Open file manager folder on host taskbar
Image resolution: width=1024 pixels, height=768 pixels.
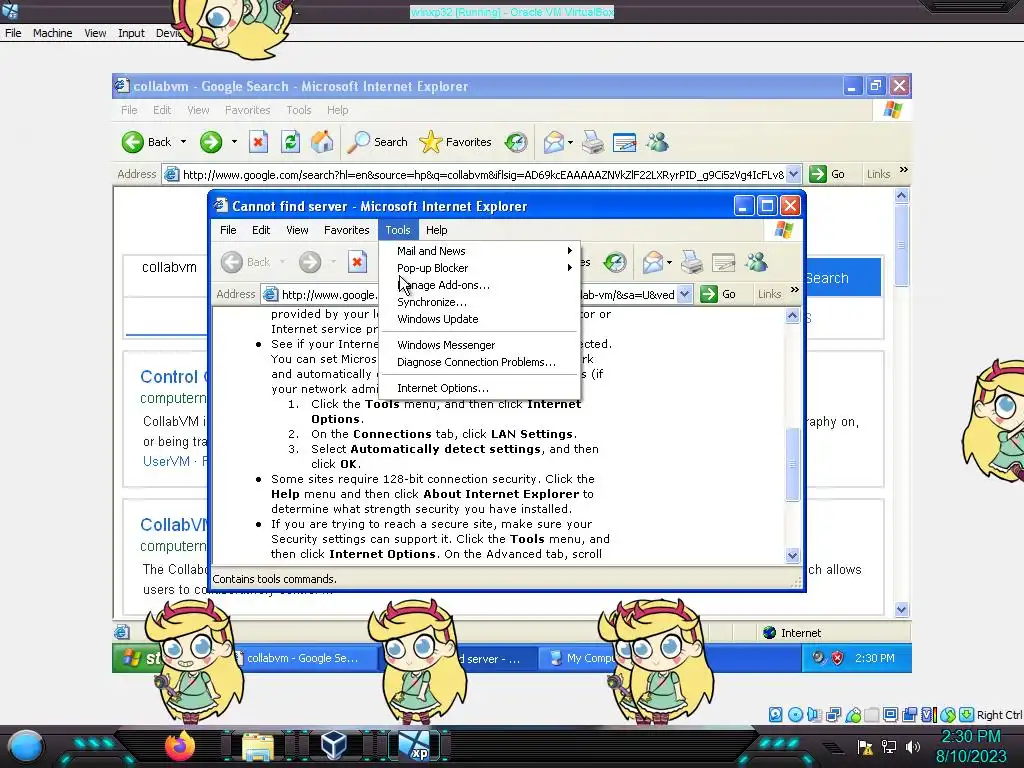click(258, 747)
